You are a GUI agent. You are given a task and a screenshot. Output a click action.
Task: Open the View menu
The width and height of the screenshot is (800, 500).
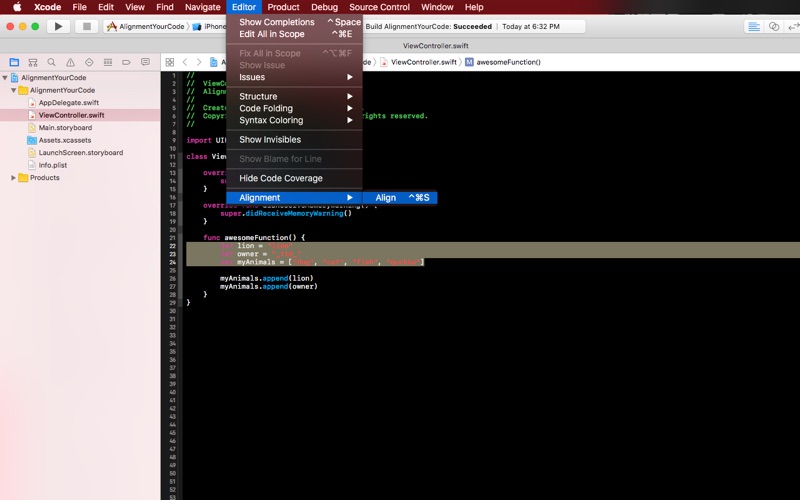135,7
